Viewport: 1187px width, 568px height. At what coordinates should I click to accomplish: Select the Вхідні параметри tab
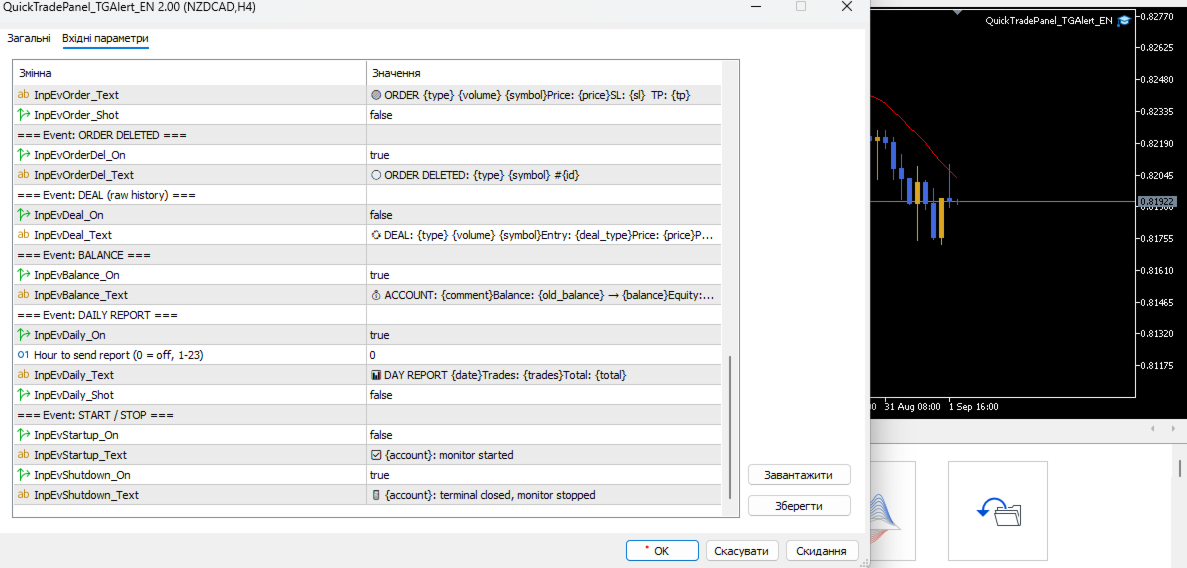(105, 38)
